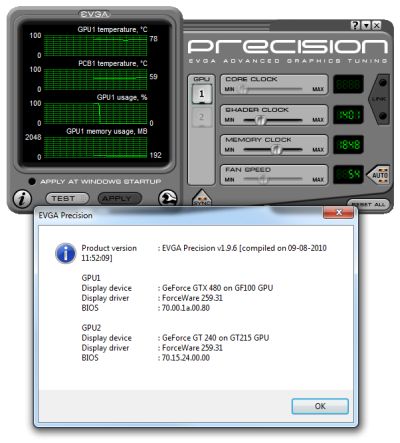Click the Core Clock slider handle

pyautogui.click(x=243, y=89)
